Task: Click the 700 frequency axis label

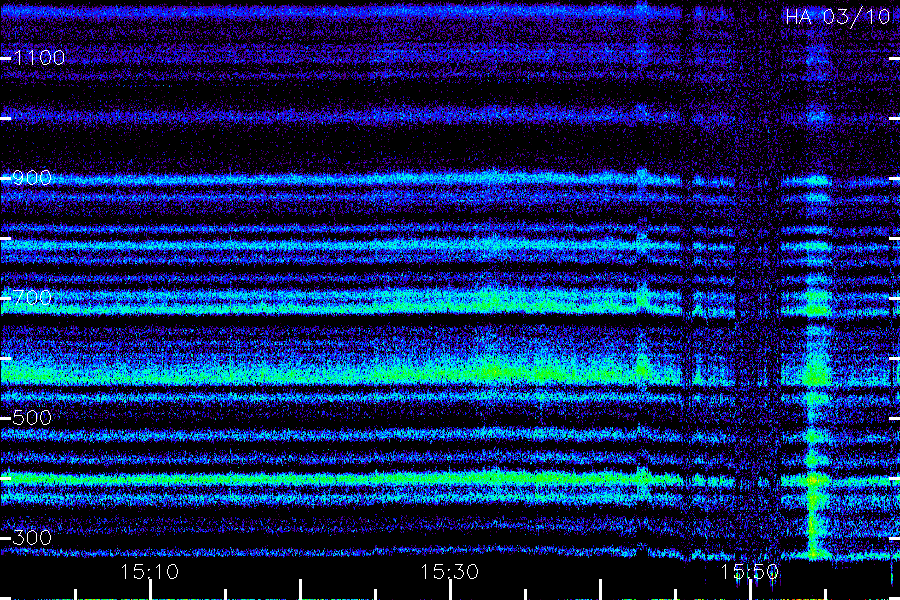Action: [32, 297]
